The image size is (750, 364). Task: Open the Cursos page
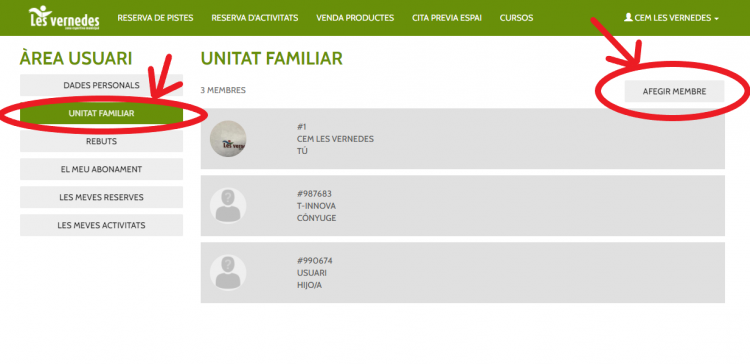516,18
